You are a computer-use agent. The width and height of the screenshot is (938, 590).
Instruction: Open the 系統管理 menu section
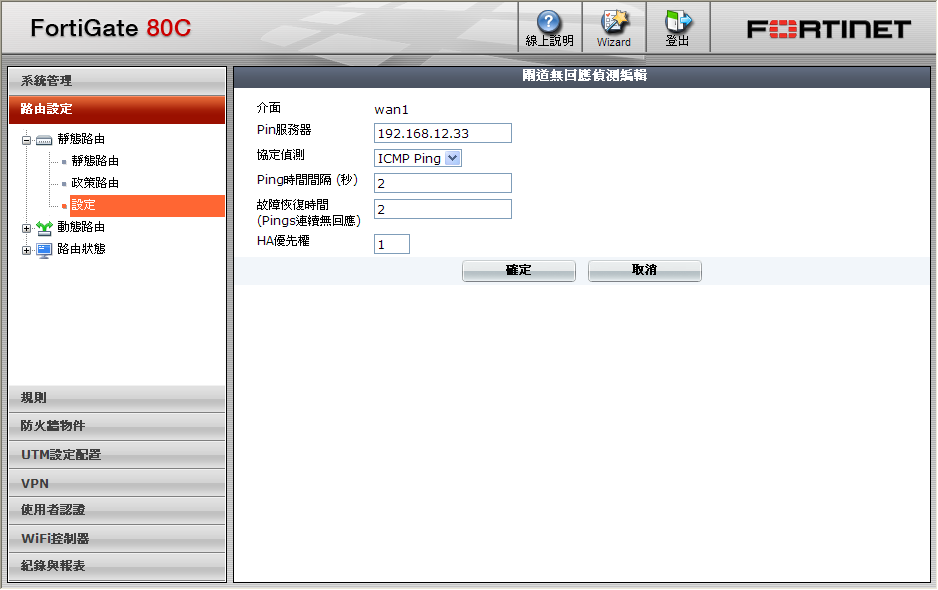(x=117, y=81)
